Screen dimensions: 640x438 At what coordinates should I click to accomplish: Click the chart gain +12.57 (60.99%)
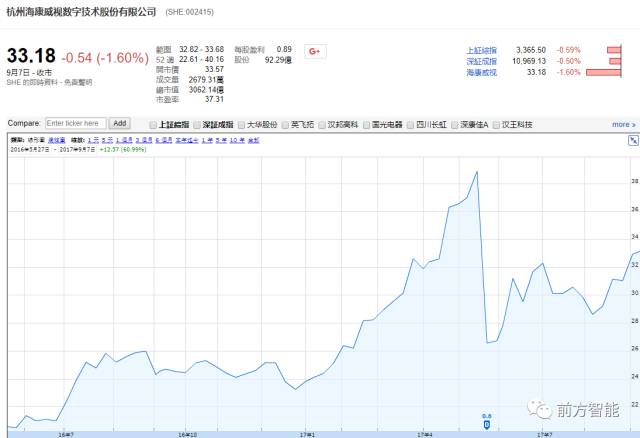click(x=123, y=149)
